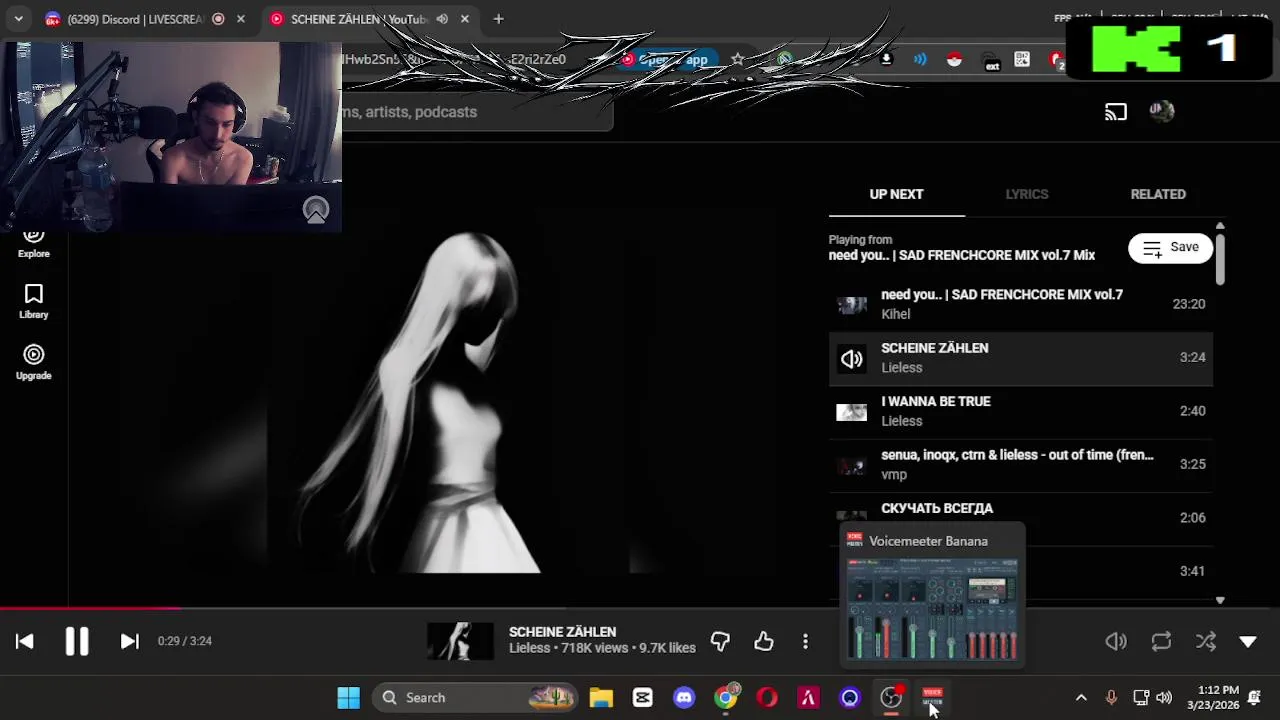Open the clock showing 1:12 PM

tap(1212, 698)
